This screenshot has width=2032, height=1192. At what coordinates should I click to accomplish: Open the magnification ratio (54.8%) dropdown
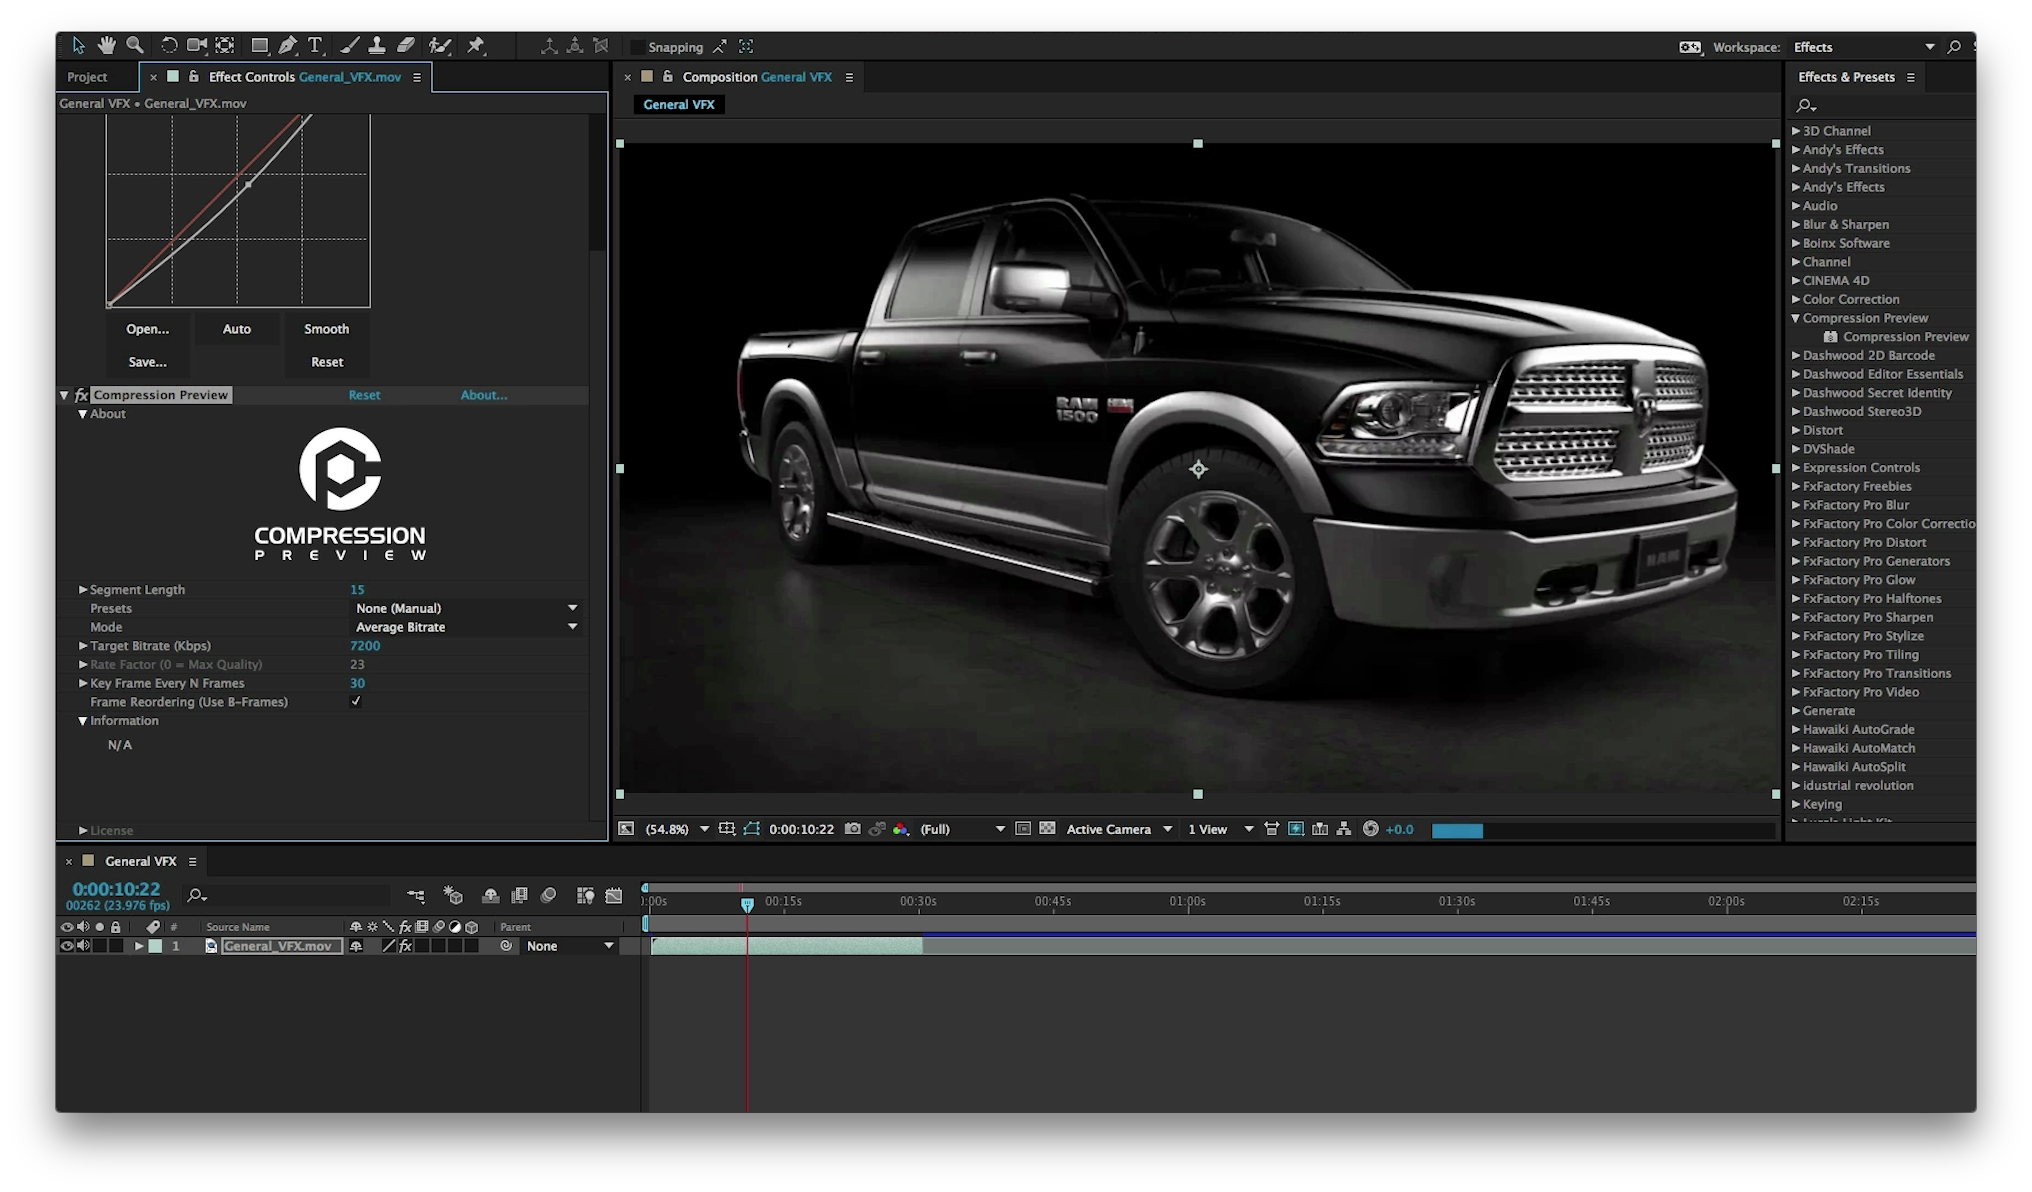click(x=677, y=829)
